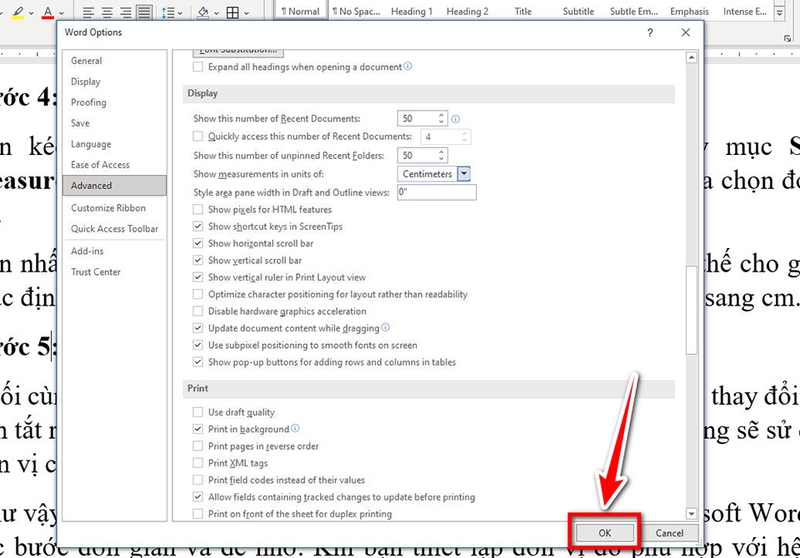Toggle Update document content while dragging
The height and width of the screenshot is (558, 800).
(197, 328)
